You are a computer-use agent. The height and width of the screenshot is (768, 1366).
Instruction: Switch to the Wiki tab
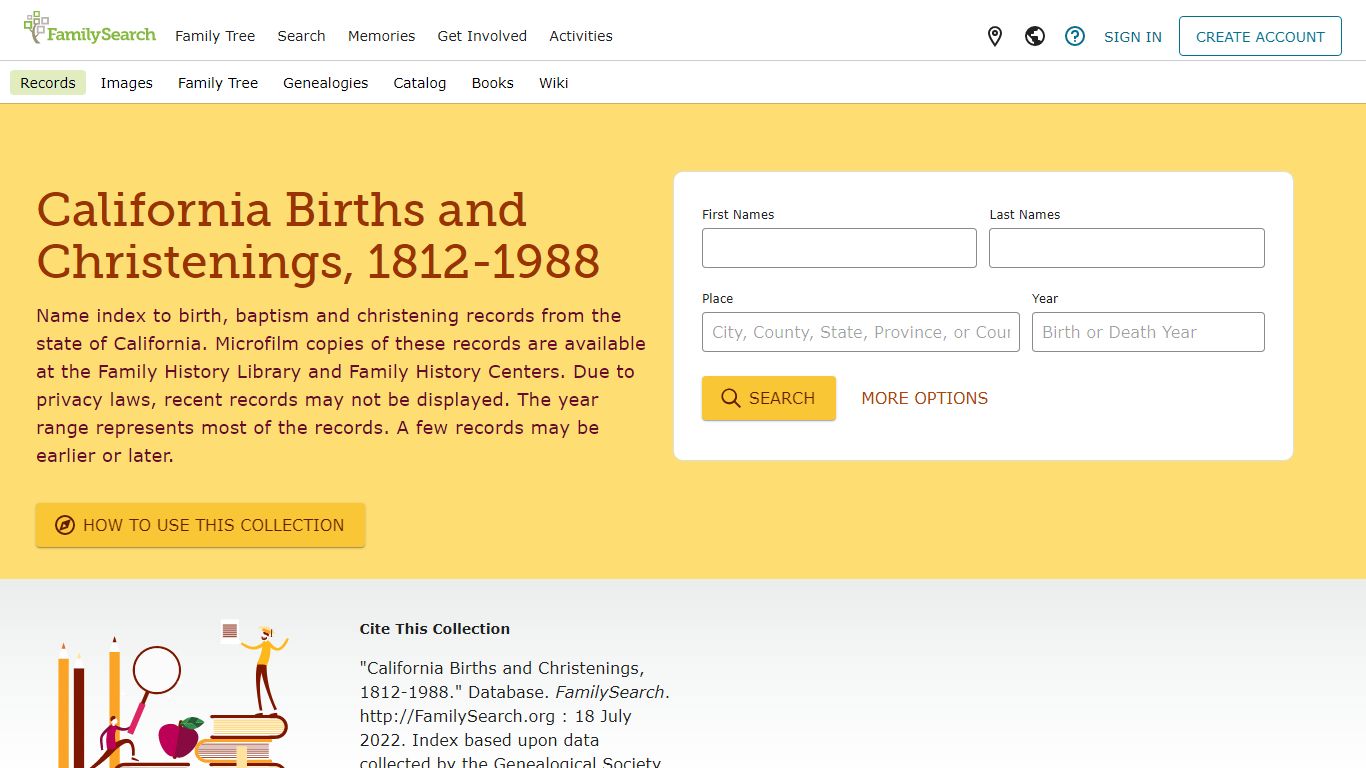(x=554, y=83)
